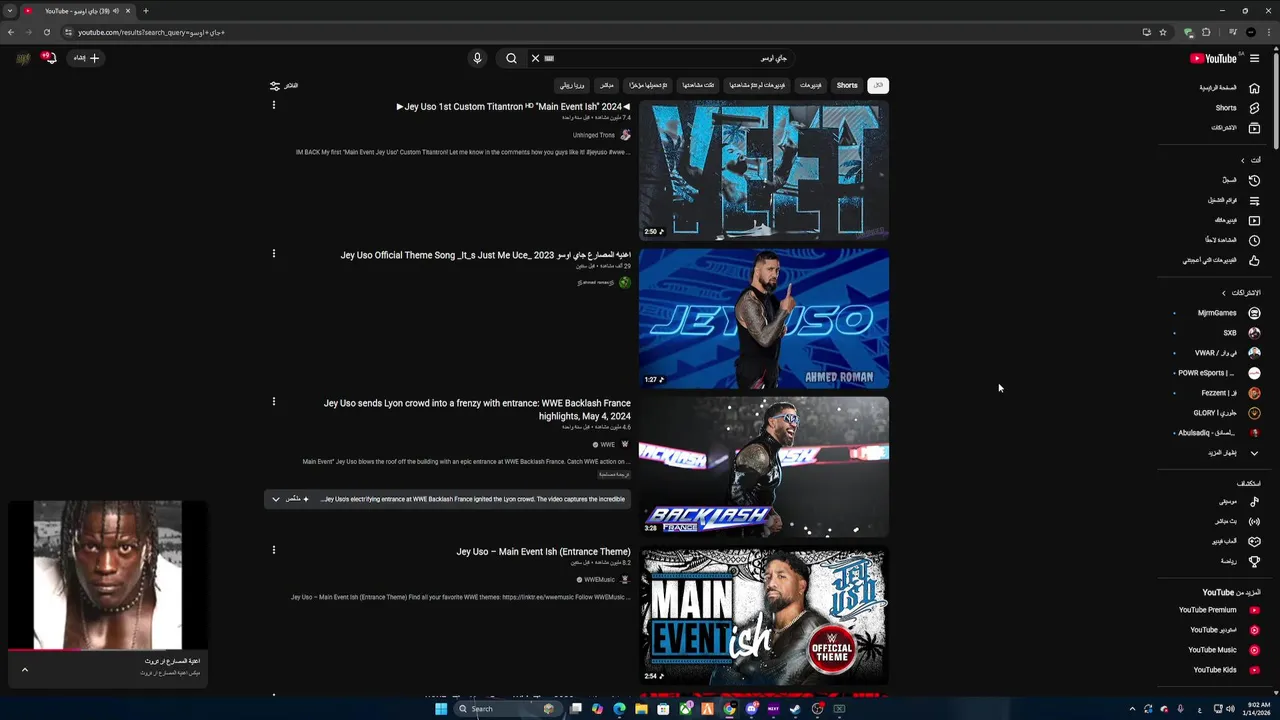Open the on-screen keyboard icon in search box
The image size is (1280, 720).
(549, 58)
